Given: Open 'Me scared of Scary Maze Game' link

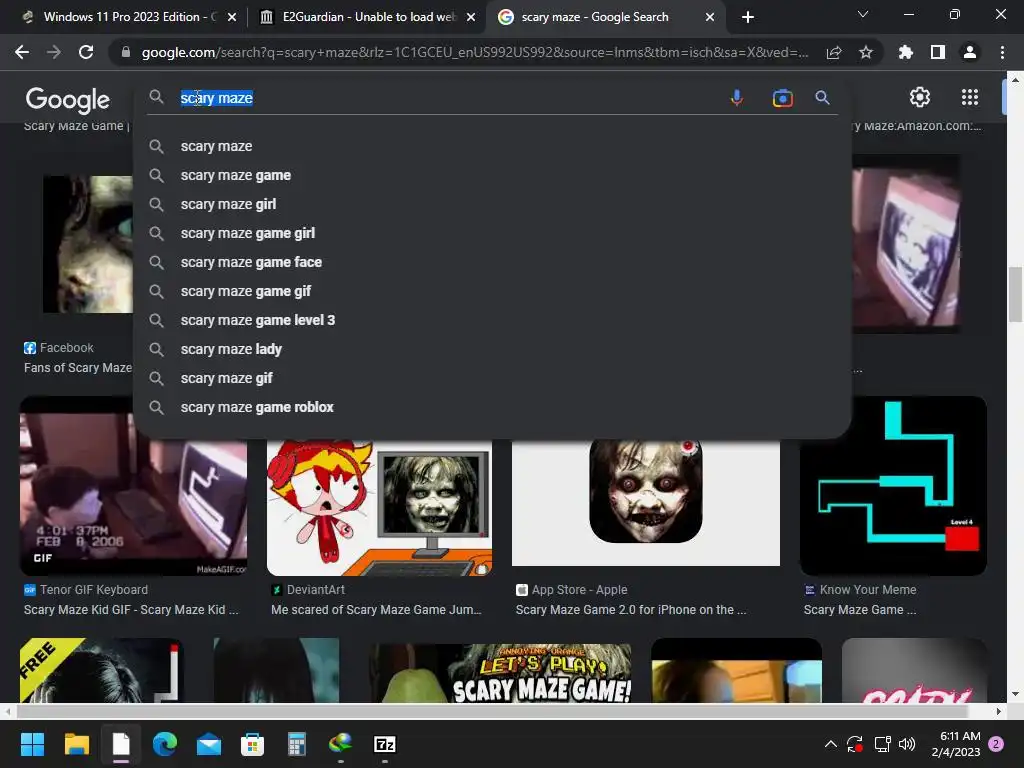Looking at the screenshot, I should [x=376, y=610].
